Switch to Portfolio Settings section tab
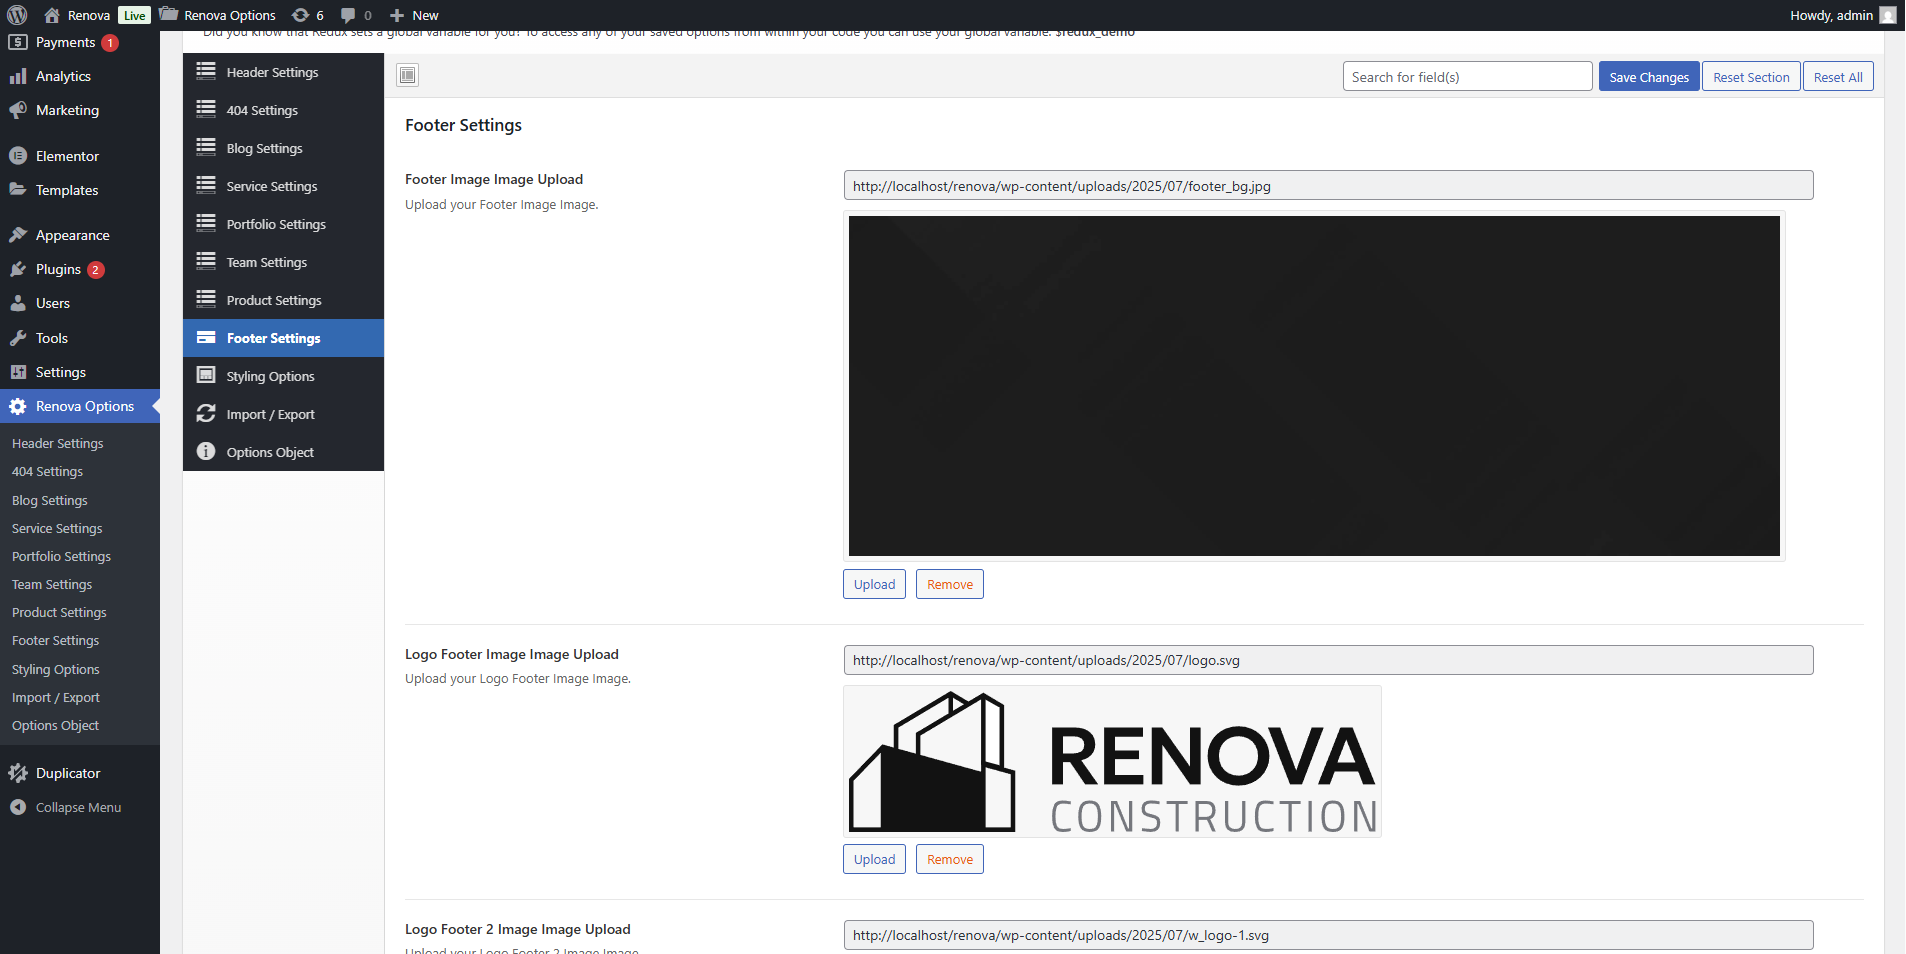 276,224
